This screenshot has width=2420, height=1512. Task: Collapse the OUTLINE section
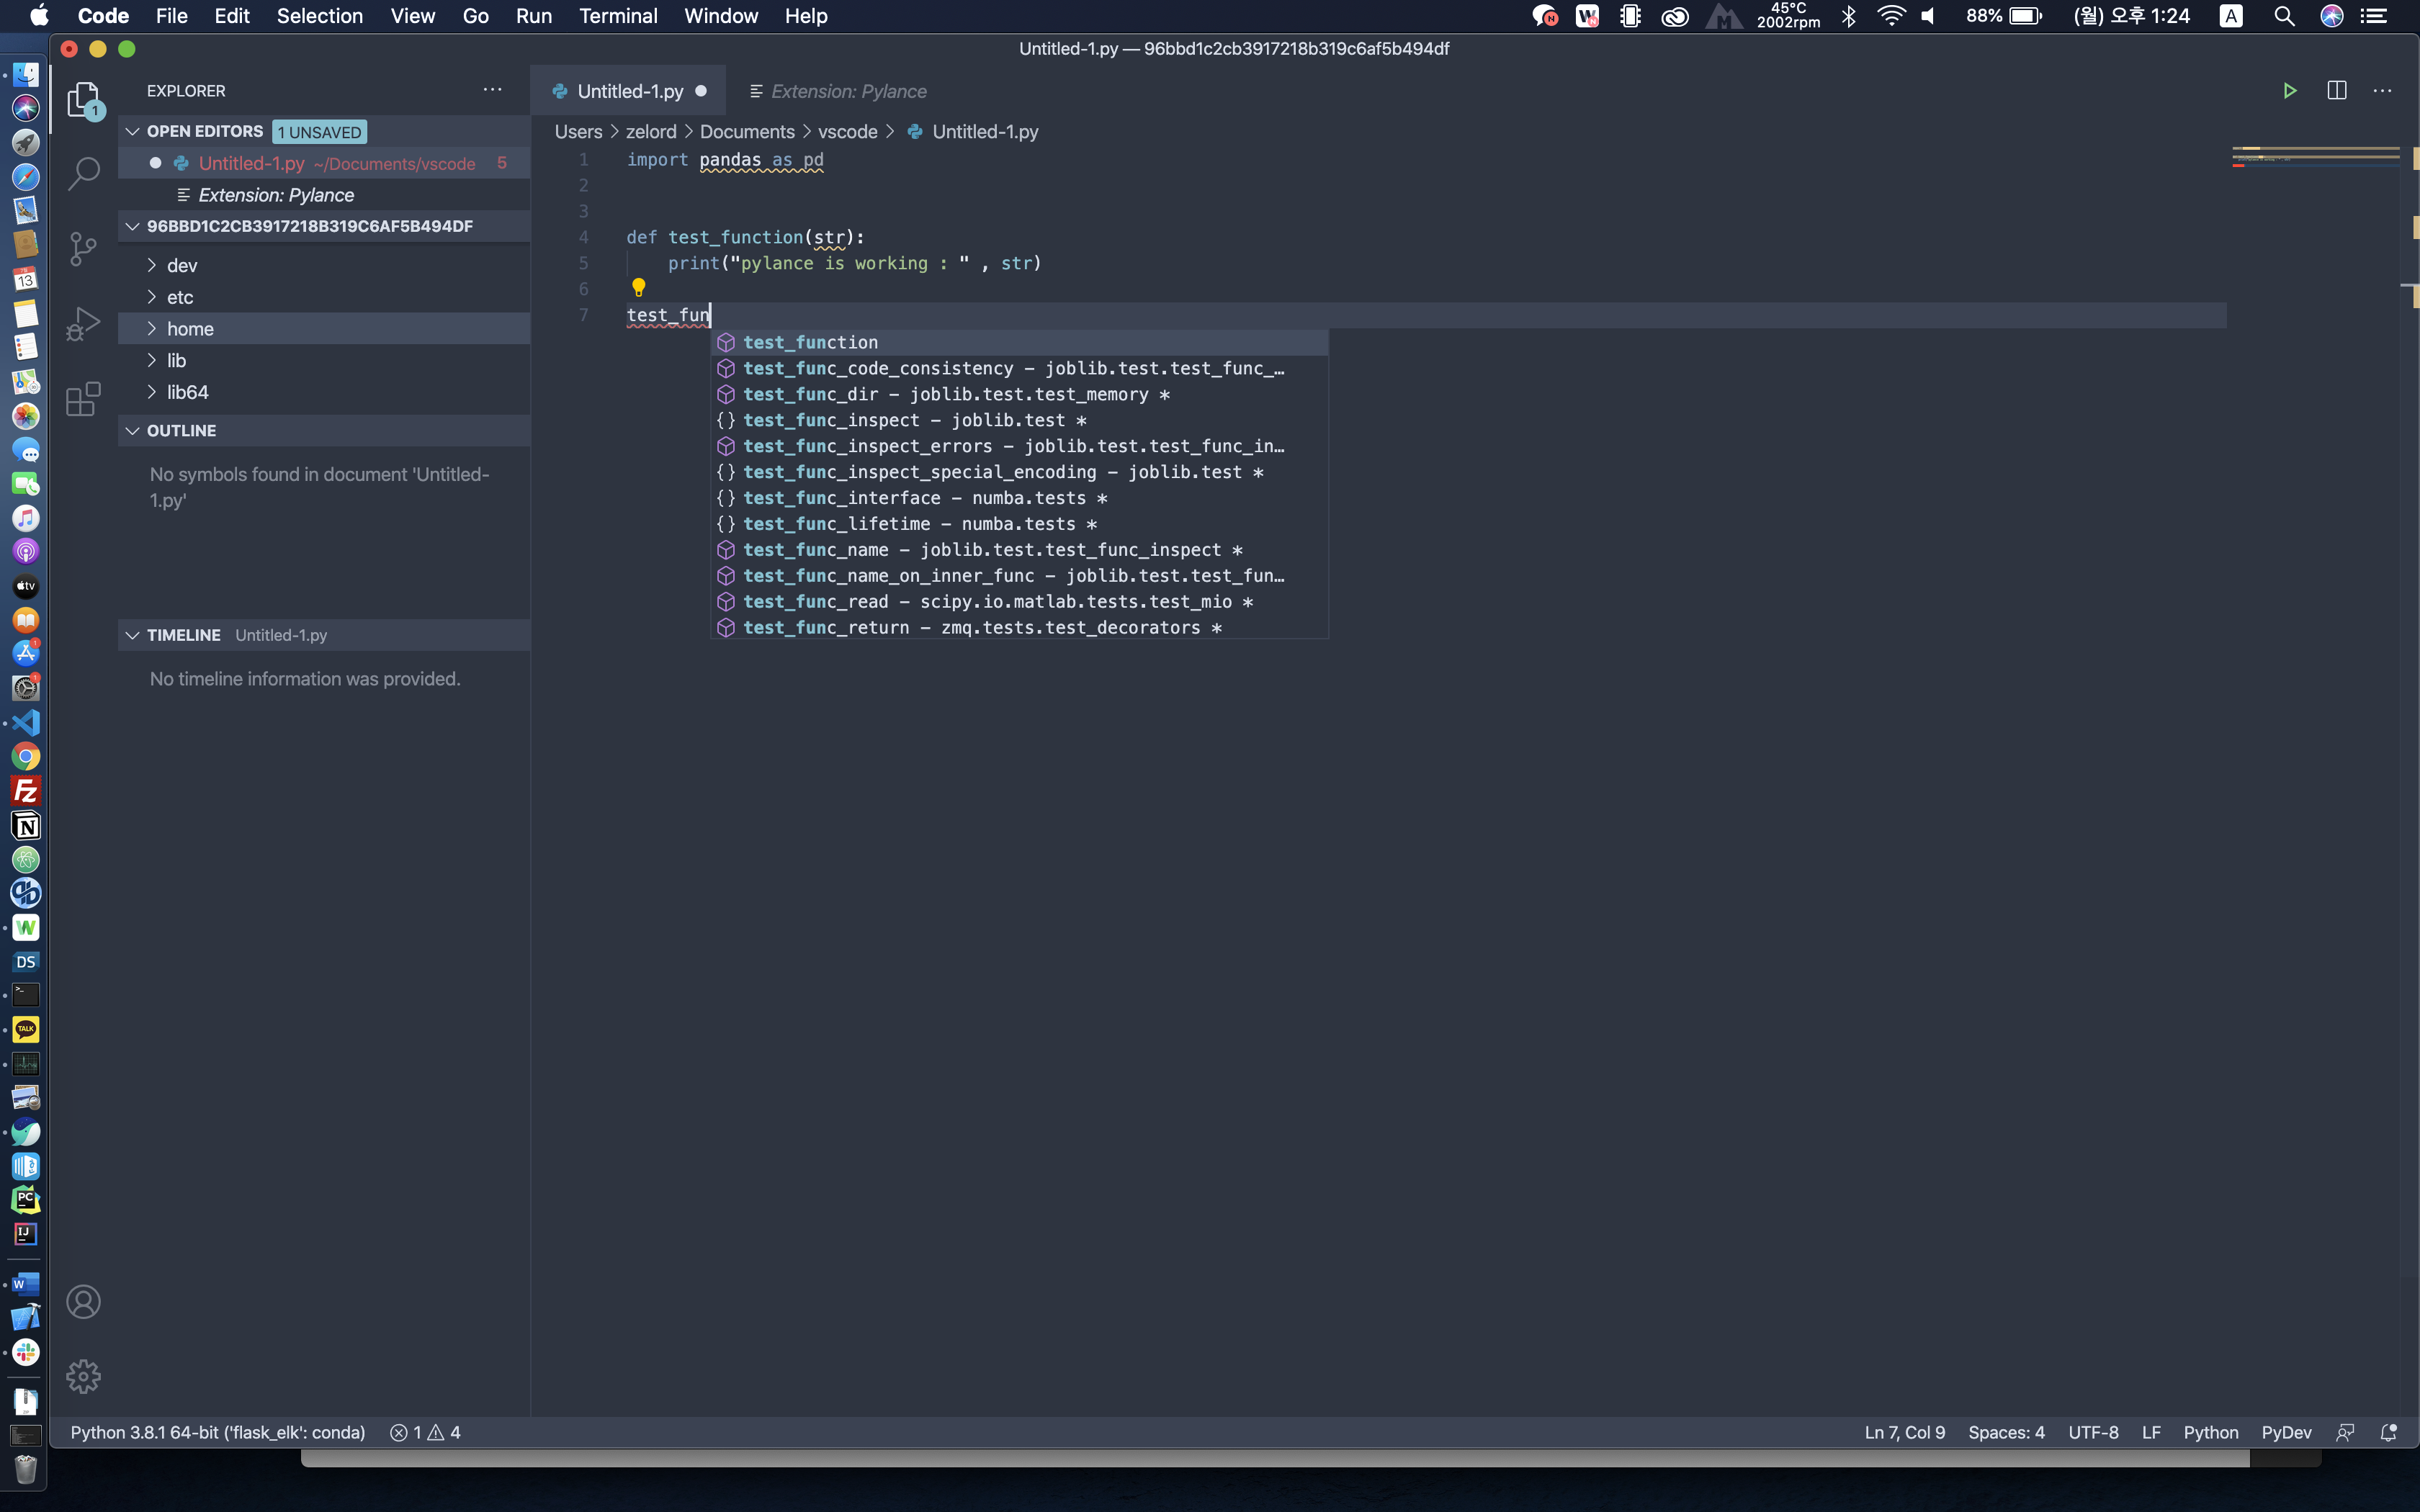tap(133, 431)
